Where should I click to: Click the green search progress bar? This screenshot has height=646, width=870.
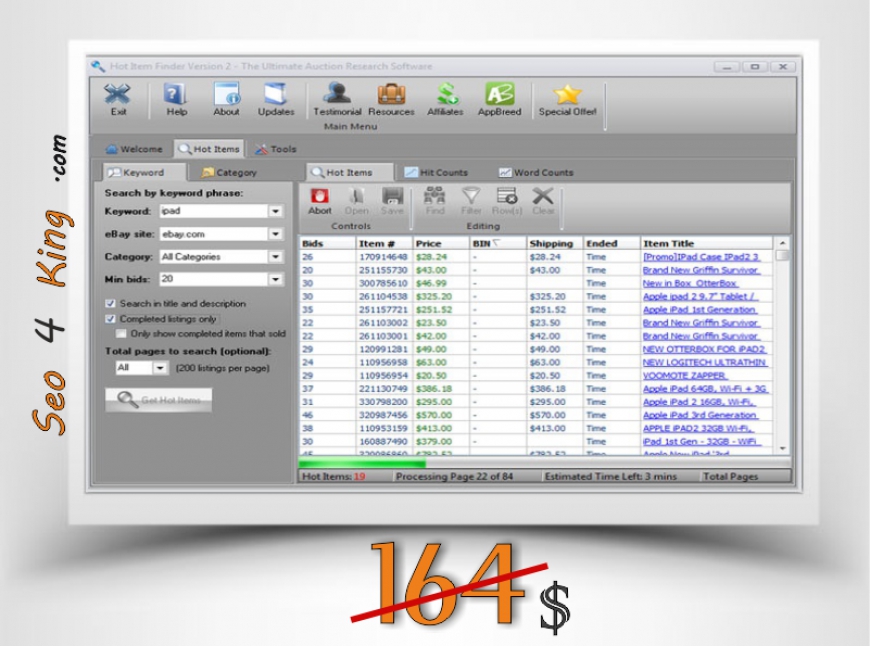click(362, 463)
